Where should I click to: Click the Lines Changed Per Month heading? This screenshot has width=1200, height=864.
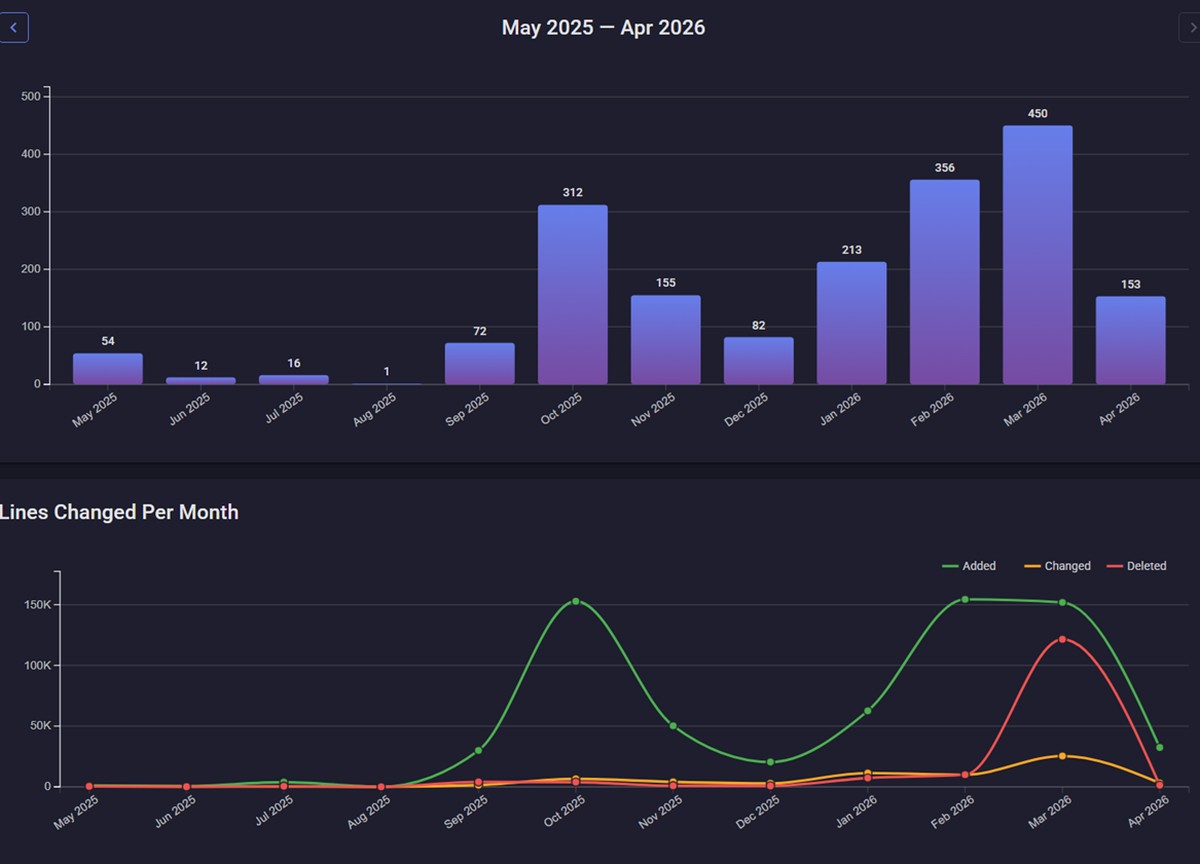(119, 512)
